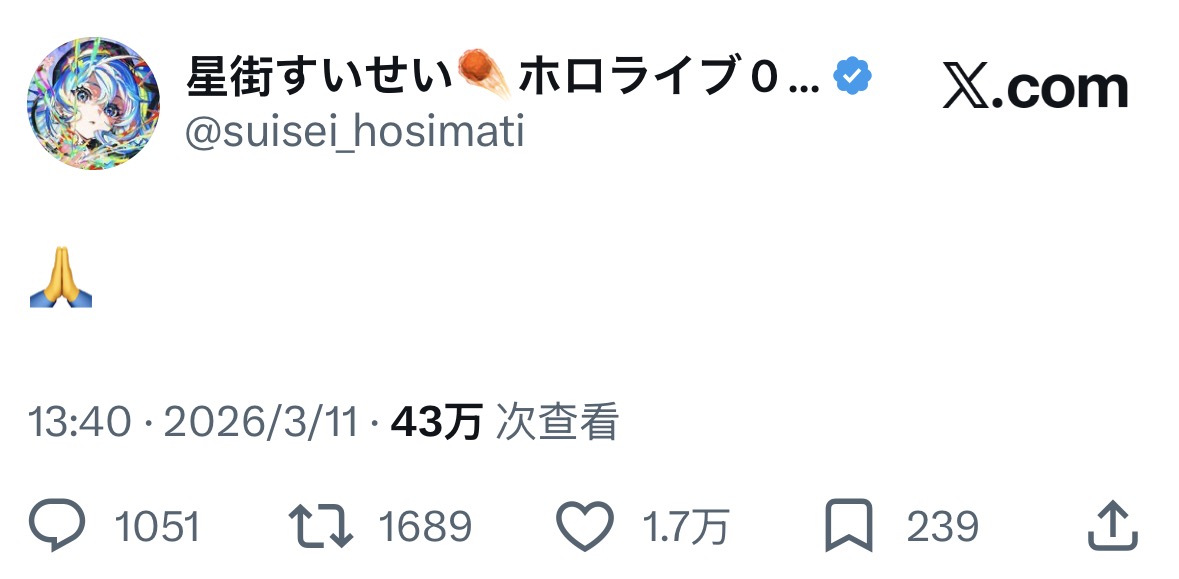
Task: Click the 1689 repost count
Action: (x=425, y=526)
